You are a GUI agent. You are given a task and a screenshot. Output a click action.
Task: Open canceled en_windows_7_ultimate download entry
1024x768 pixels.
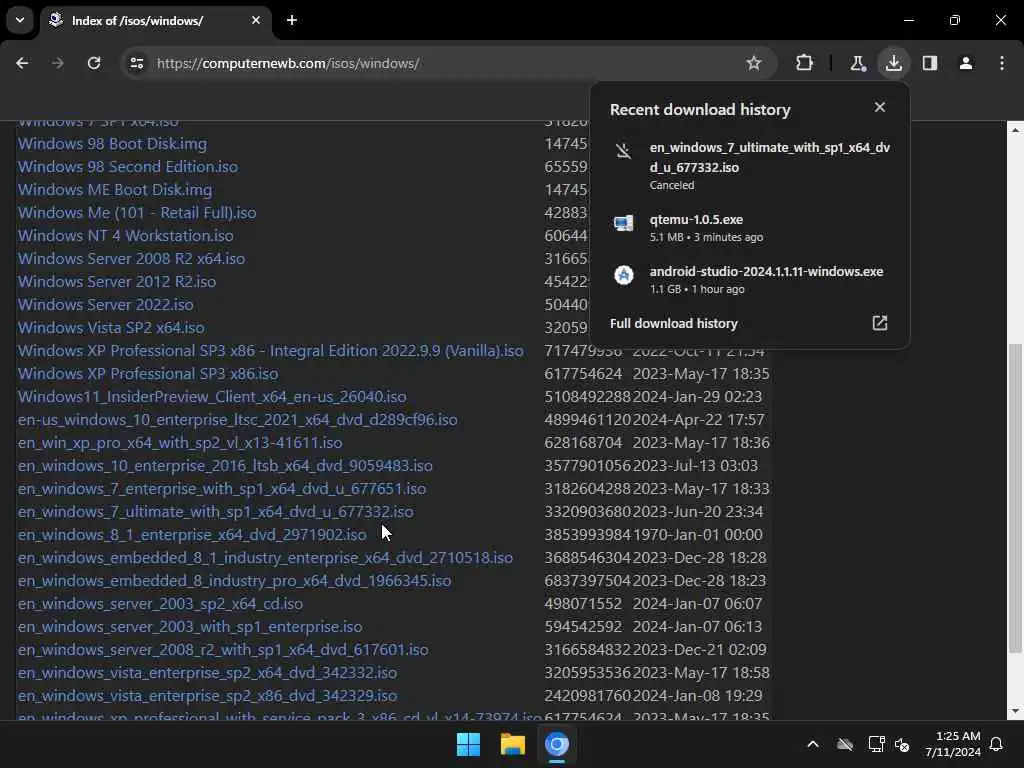coord(750,165)
